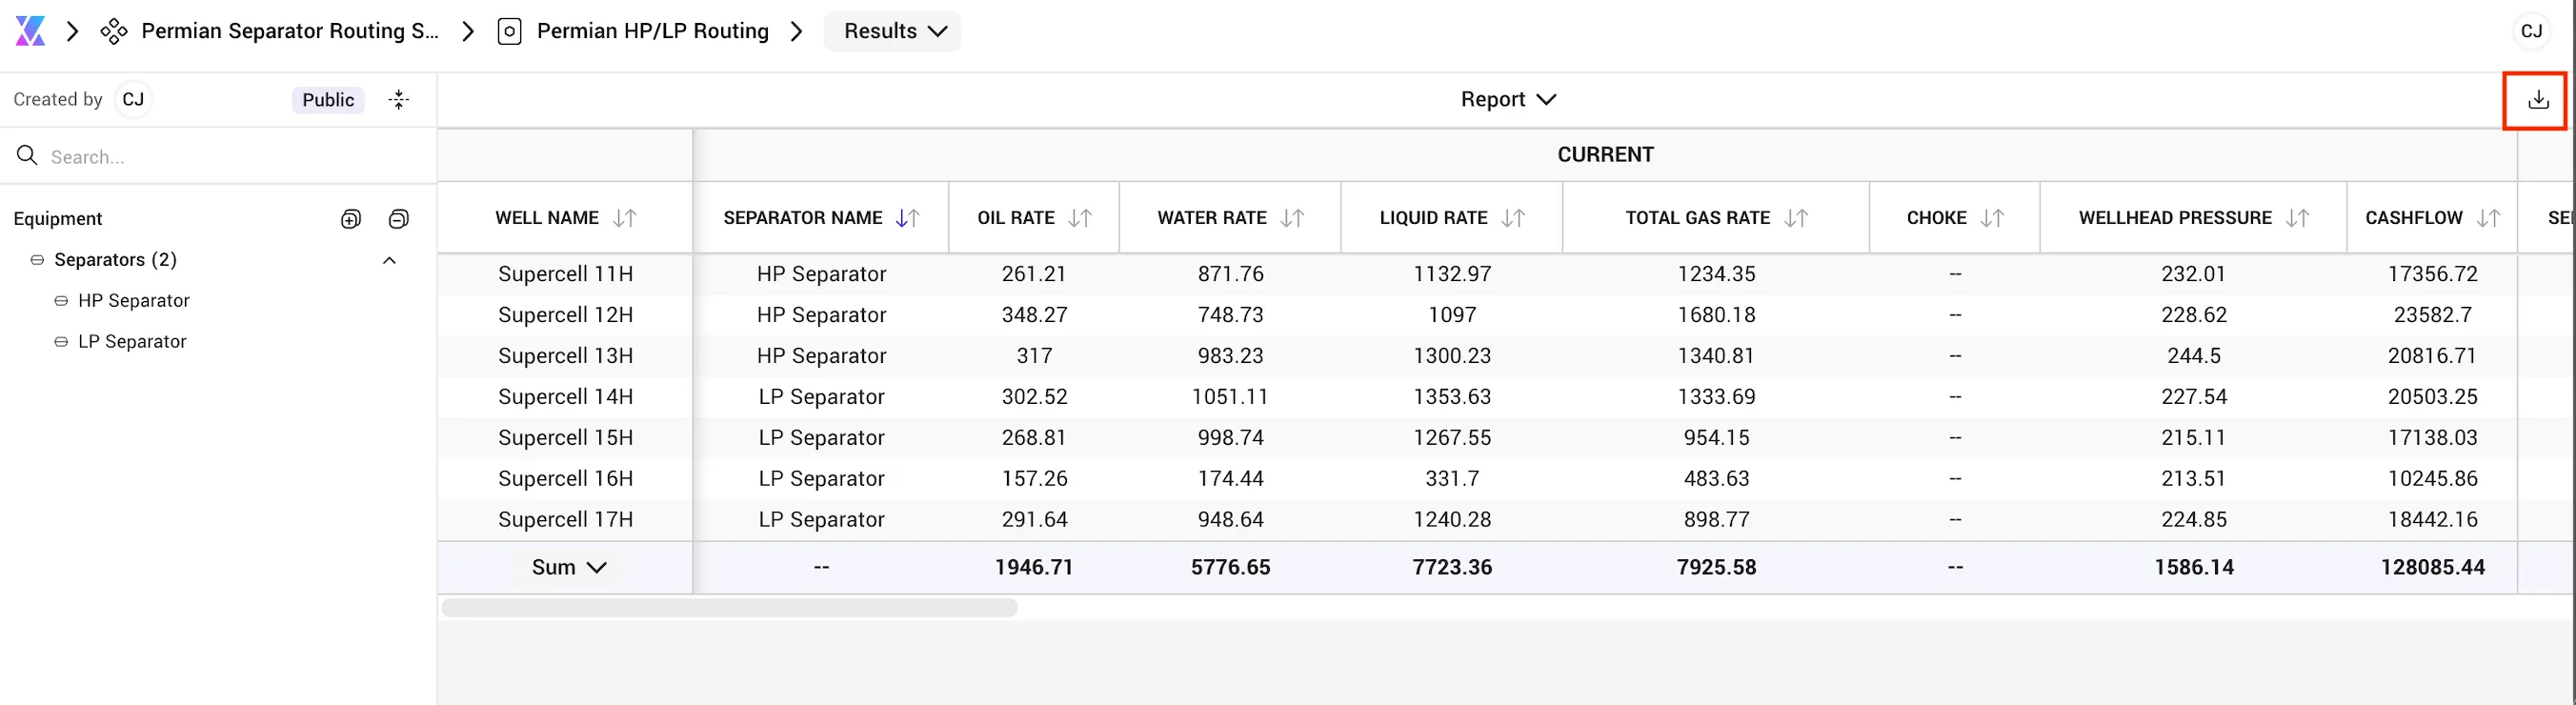Sort by Cashflow column
The image size is (2576, 705).
[x=2489, y=218]
